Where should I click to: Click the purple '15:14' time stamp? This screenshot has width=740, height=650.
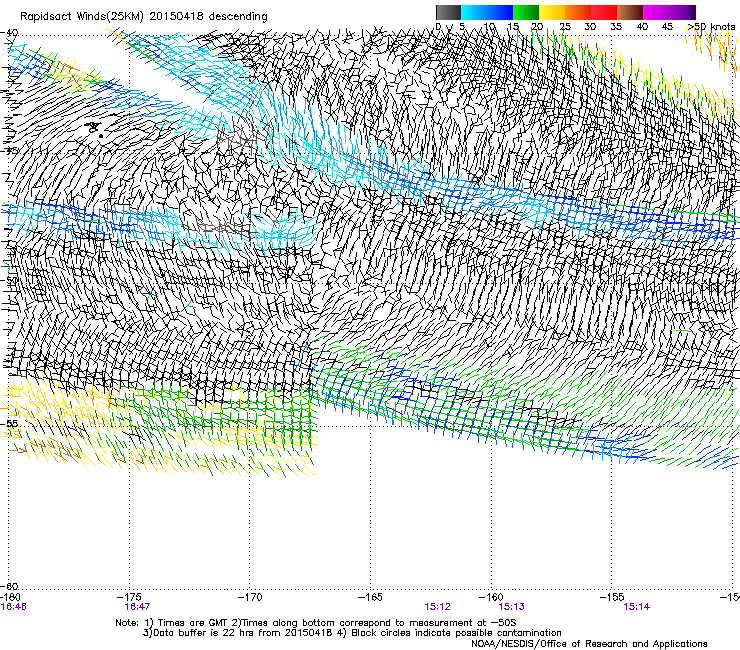point(637,607)
